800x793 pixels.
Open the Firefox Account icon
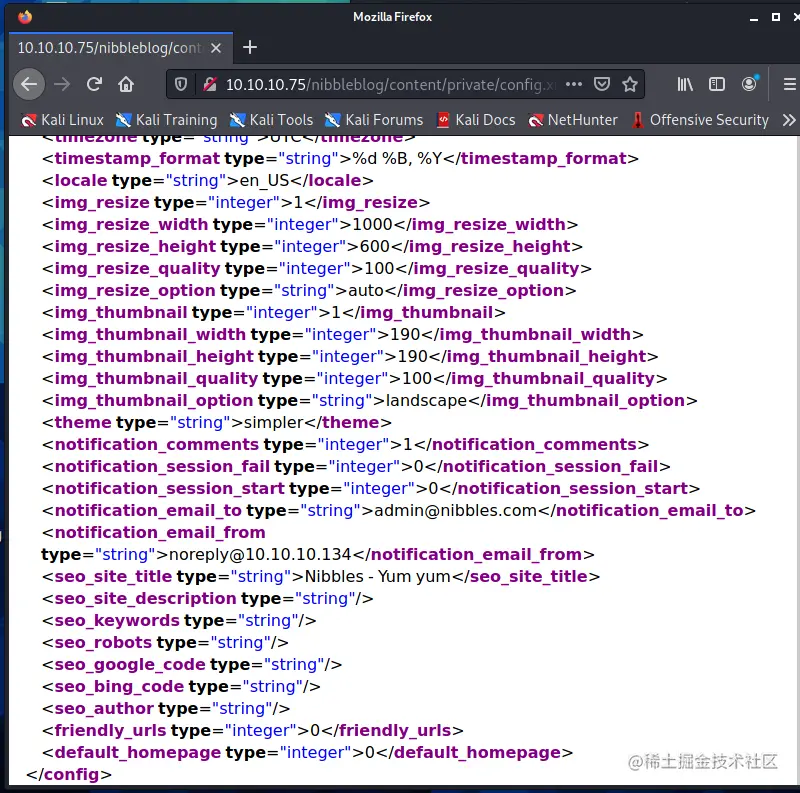749,84
